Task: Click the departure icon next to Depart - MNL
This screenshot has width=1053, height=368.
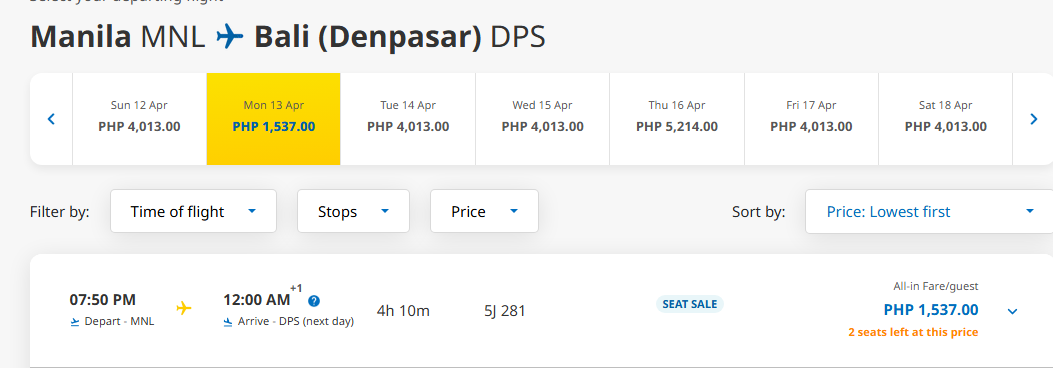Action: coord(75,322)
